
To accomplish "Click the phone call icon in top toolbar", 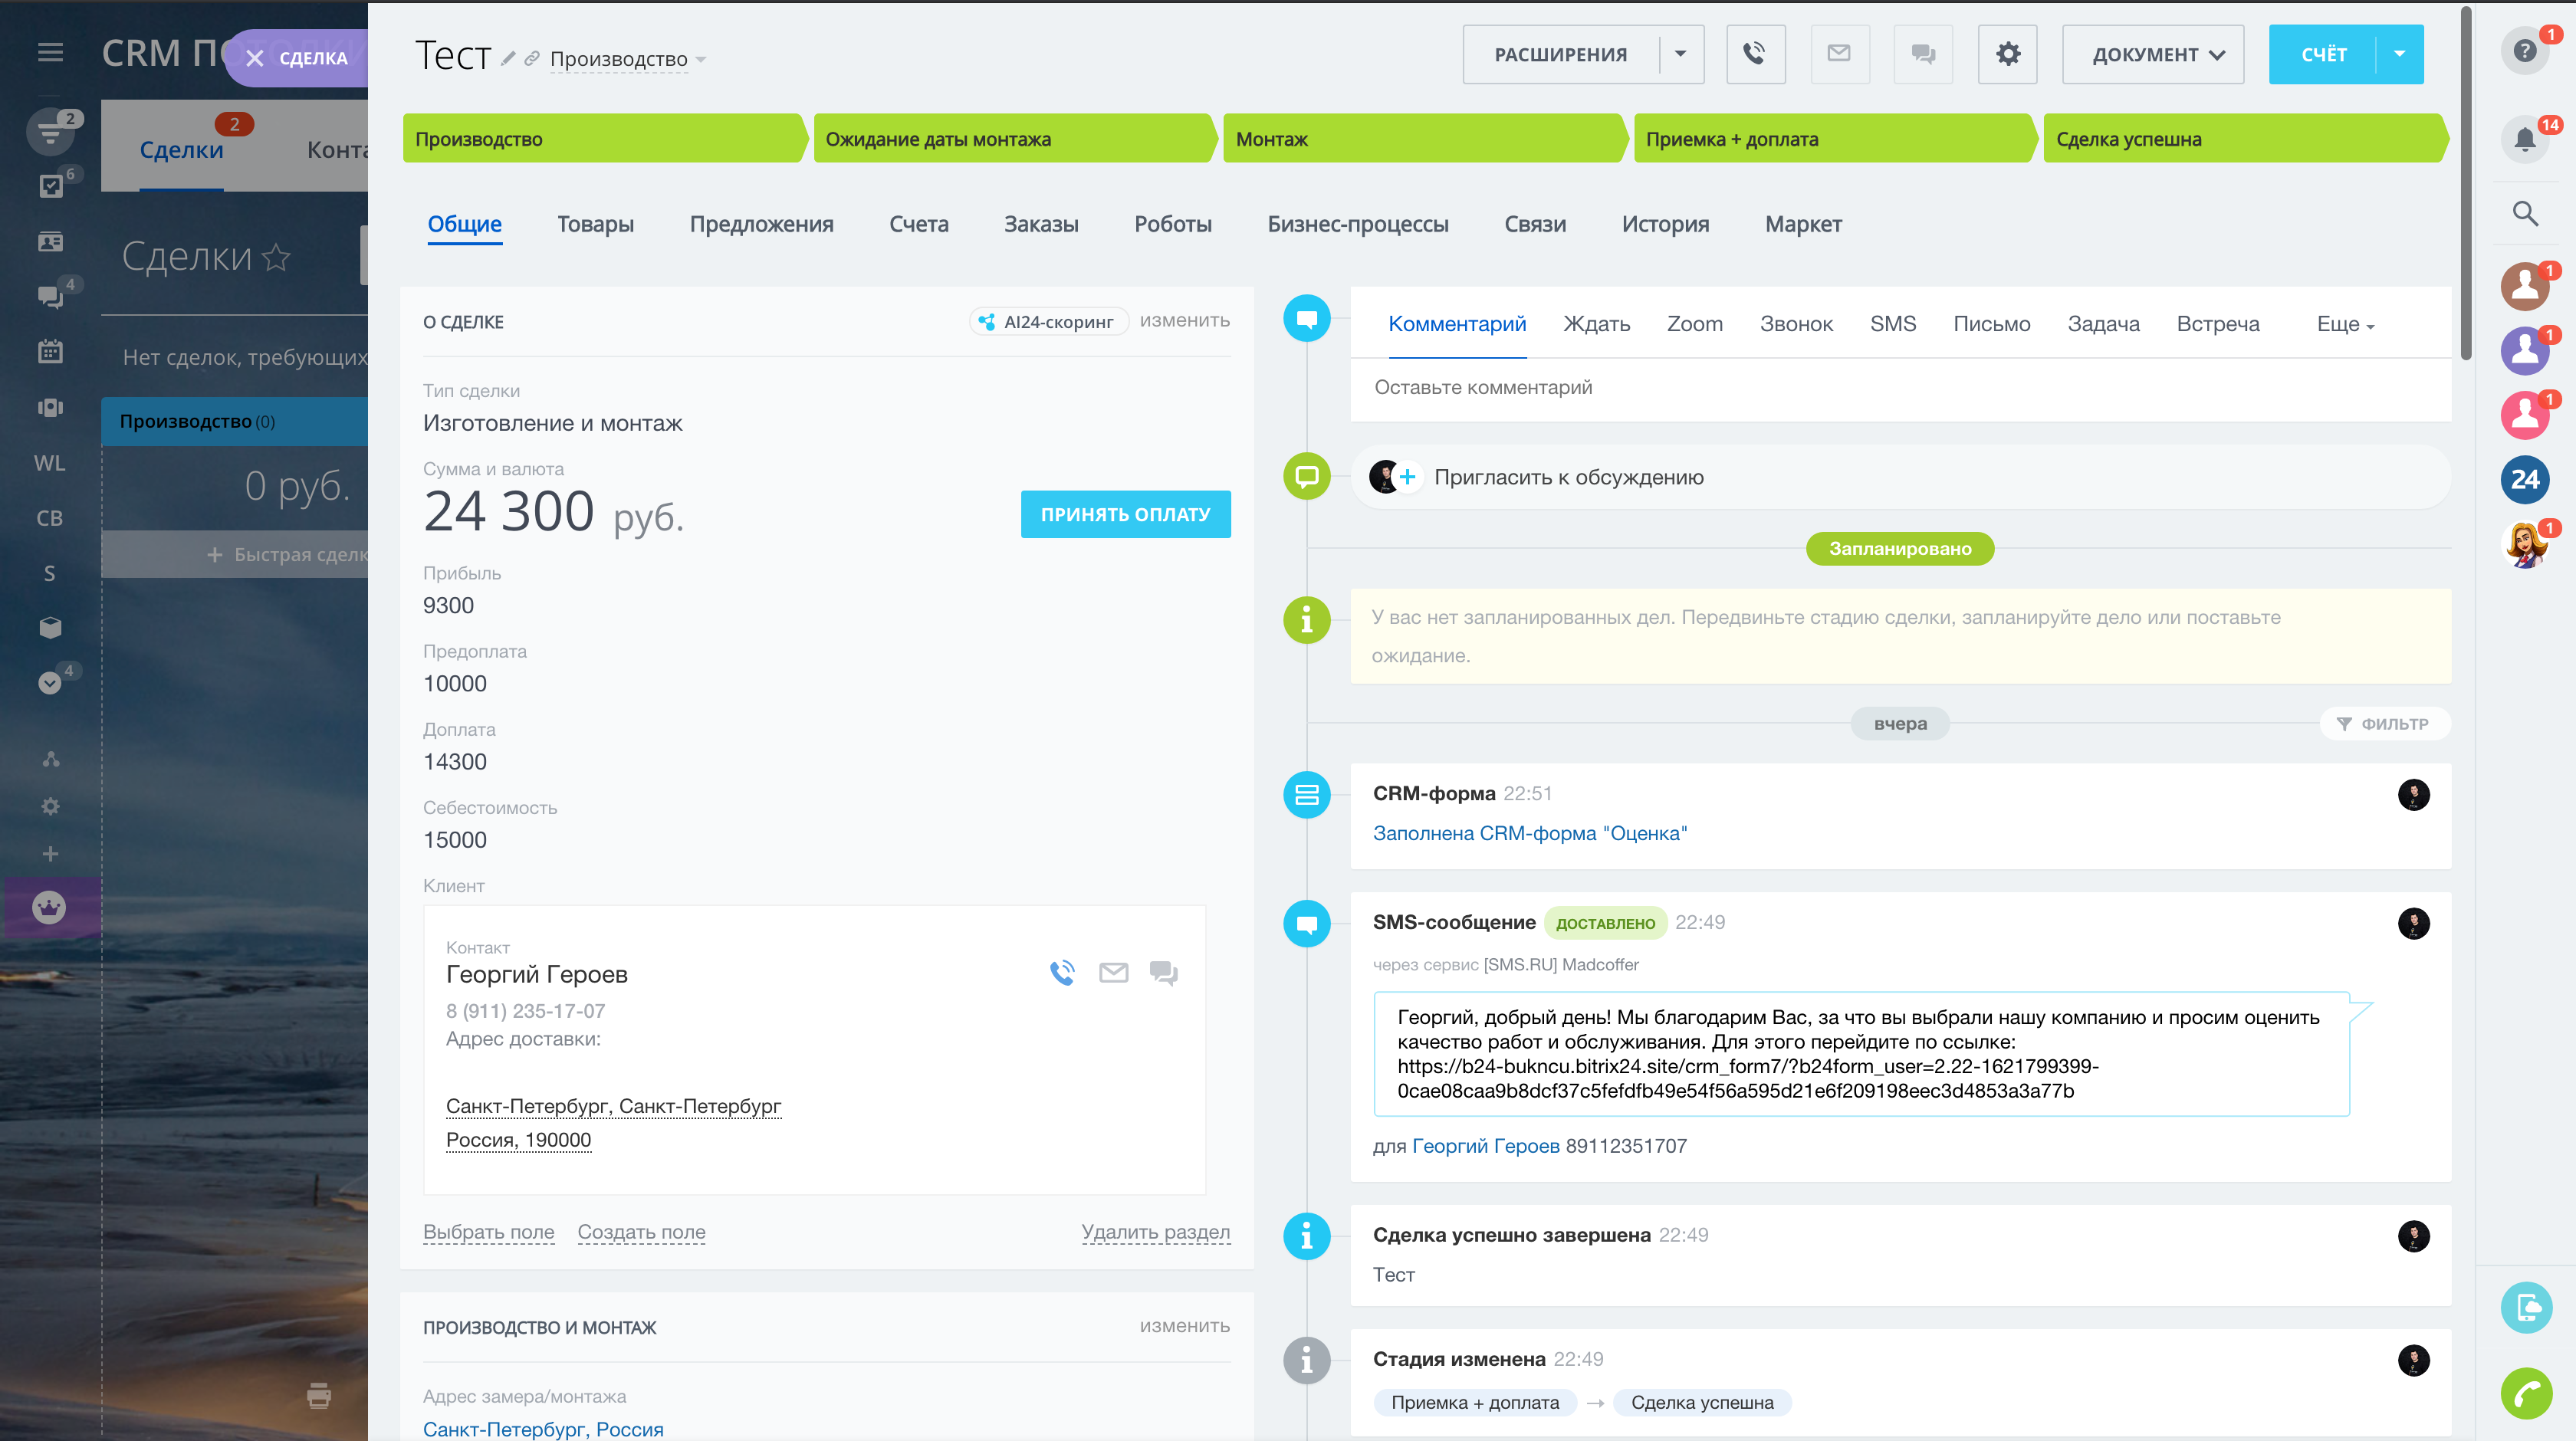I will pyautogui.click(x=1754, y=54).
